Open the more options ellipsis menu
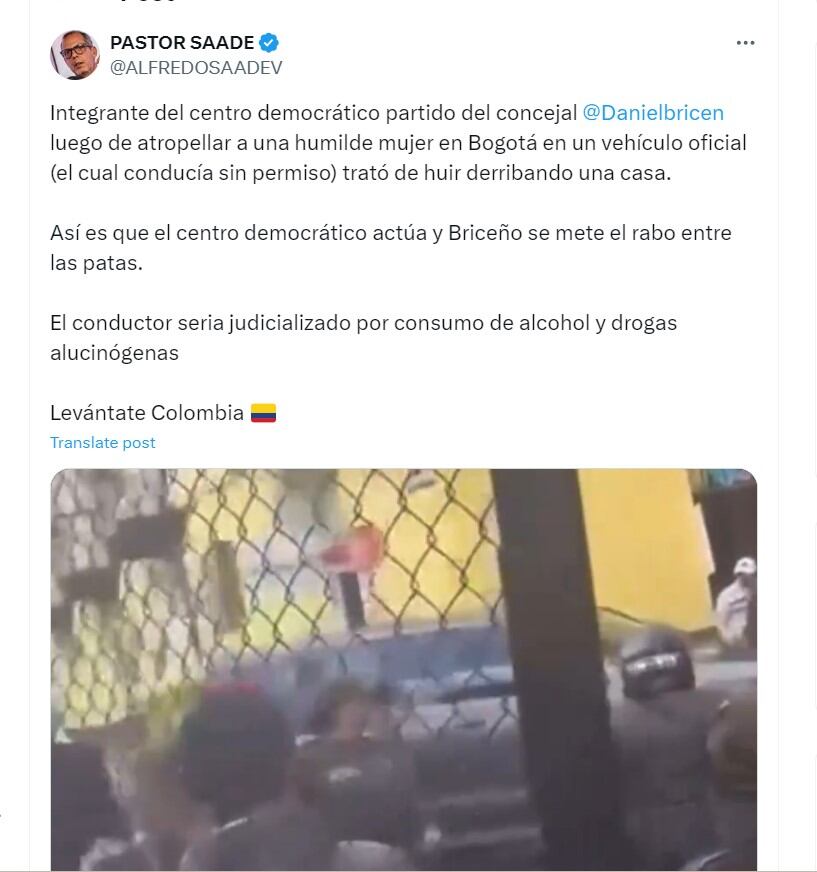 coord(745,43)
